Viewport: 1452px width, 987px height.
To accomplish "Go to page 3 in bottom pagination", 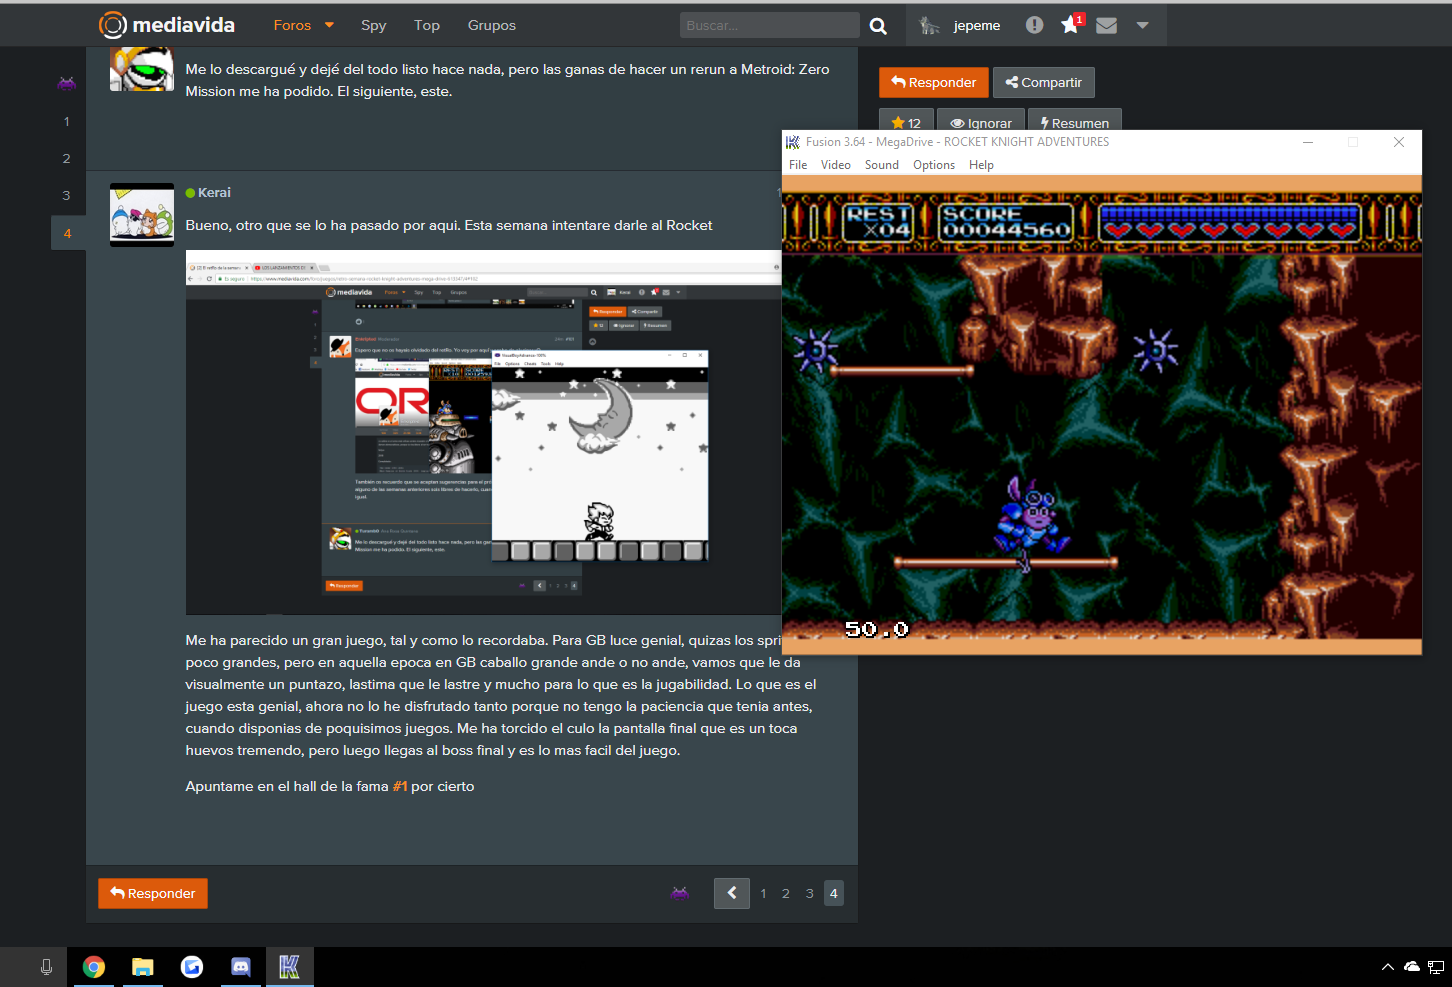I will (810, 893).
